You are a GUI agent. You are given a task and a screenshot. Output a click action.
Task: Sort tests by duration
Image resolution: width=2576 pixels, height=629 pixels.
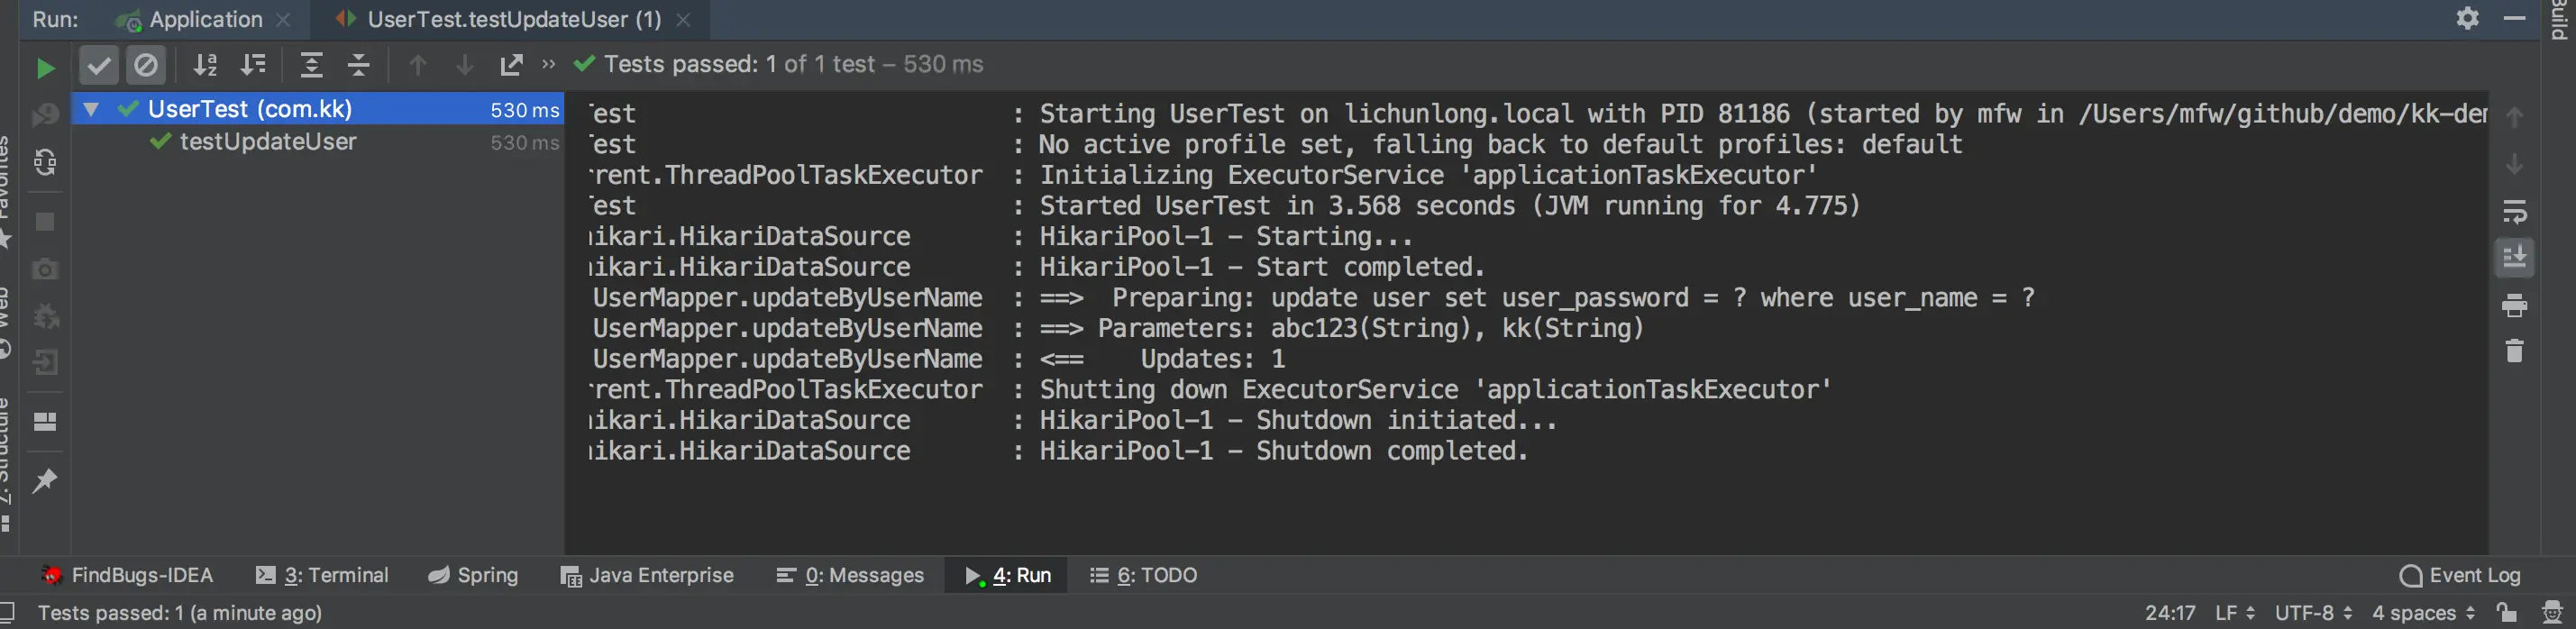pos(254,66)
